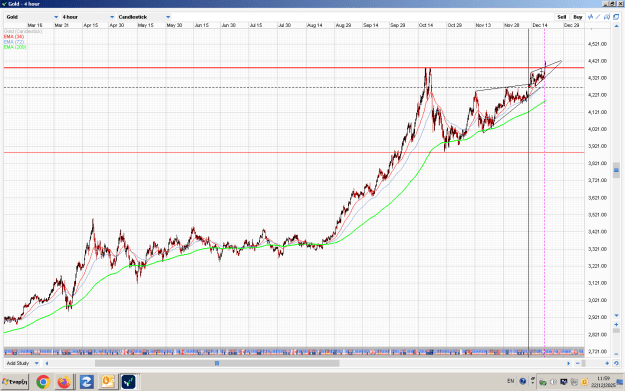Open the blue sync arrows taskbar app
Viewport: 625px width, 391px height.
point(86,382)
